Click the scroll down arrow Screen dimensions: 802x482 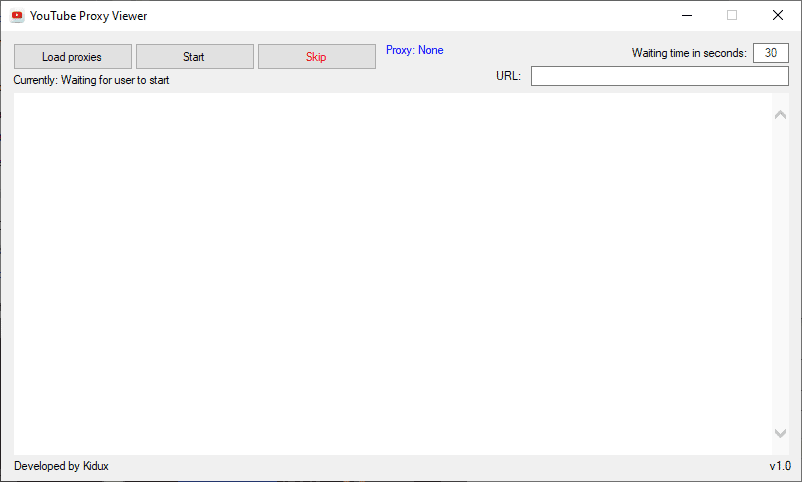[x=780, y=433]
